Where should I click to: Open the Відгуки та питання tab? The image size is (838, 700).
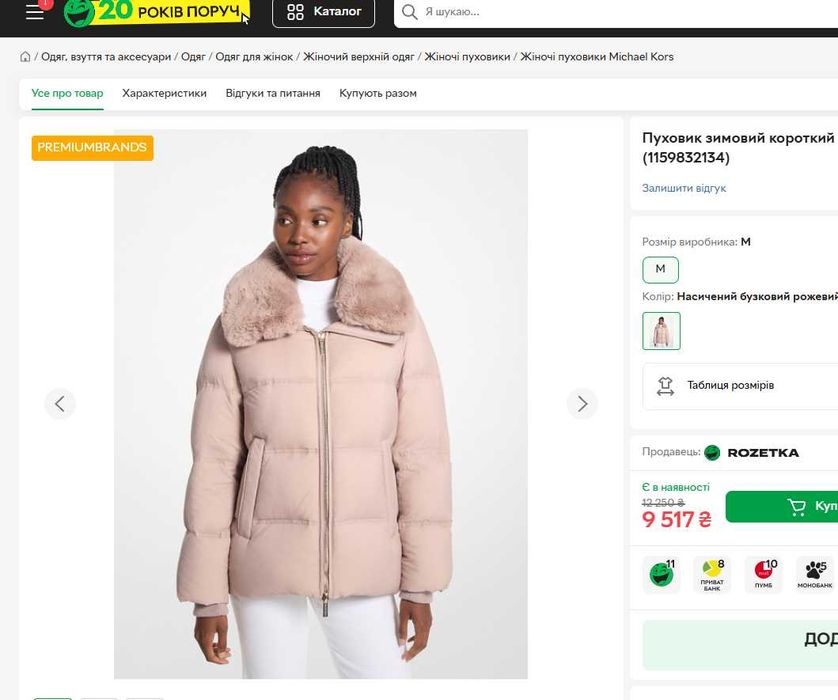click(273, 93)
